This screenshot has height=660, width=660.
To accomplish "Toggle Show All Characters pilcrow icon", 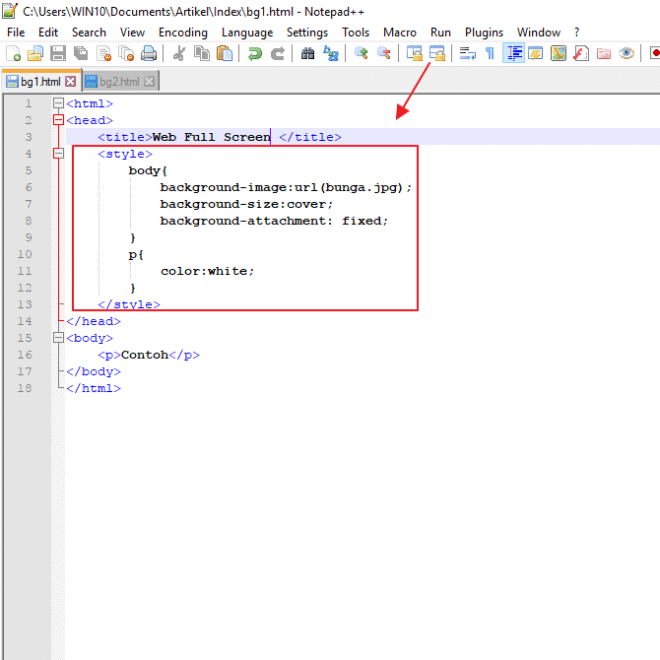I will click(490, 54).
